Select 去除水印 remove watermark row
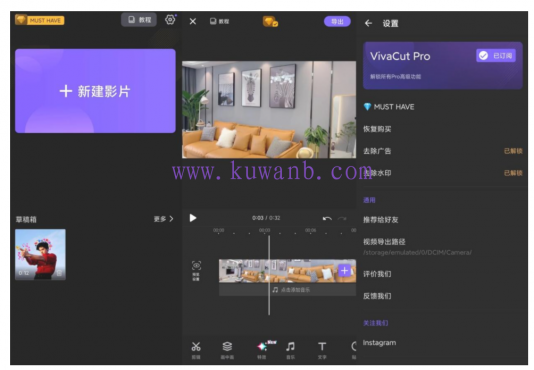This screenshot has width=534, height=370. click(442, 173)
